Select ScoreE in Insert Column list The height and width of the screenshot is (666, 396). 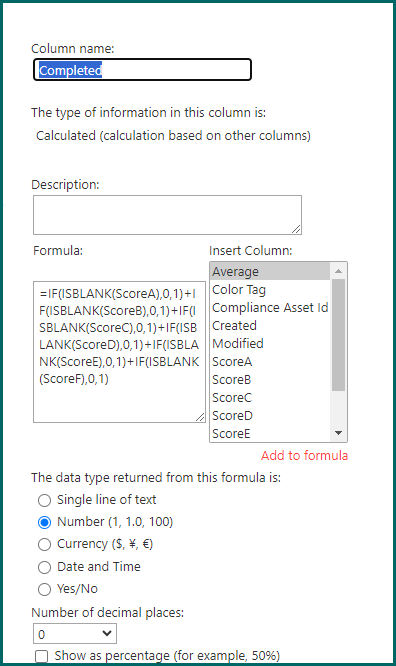coord(270,433)
